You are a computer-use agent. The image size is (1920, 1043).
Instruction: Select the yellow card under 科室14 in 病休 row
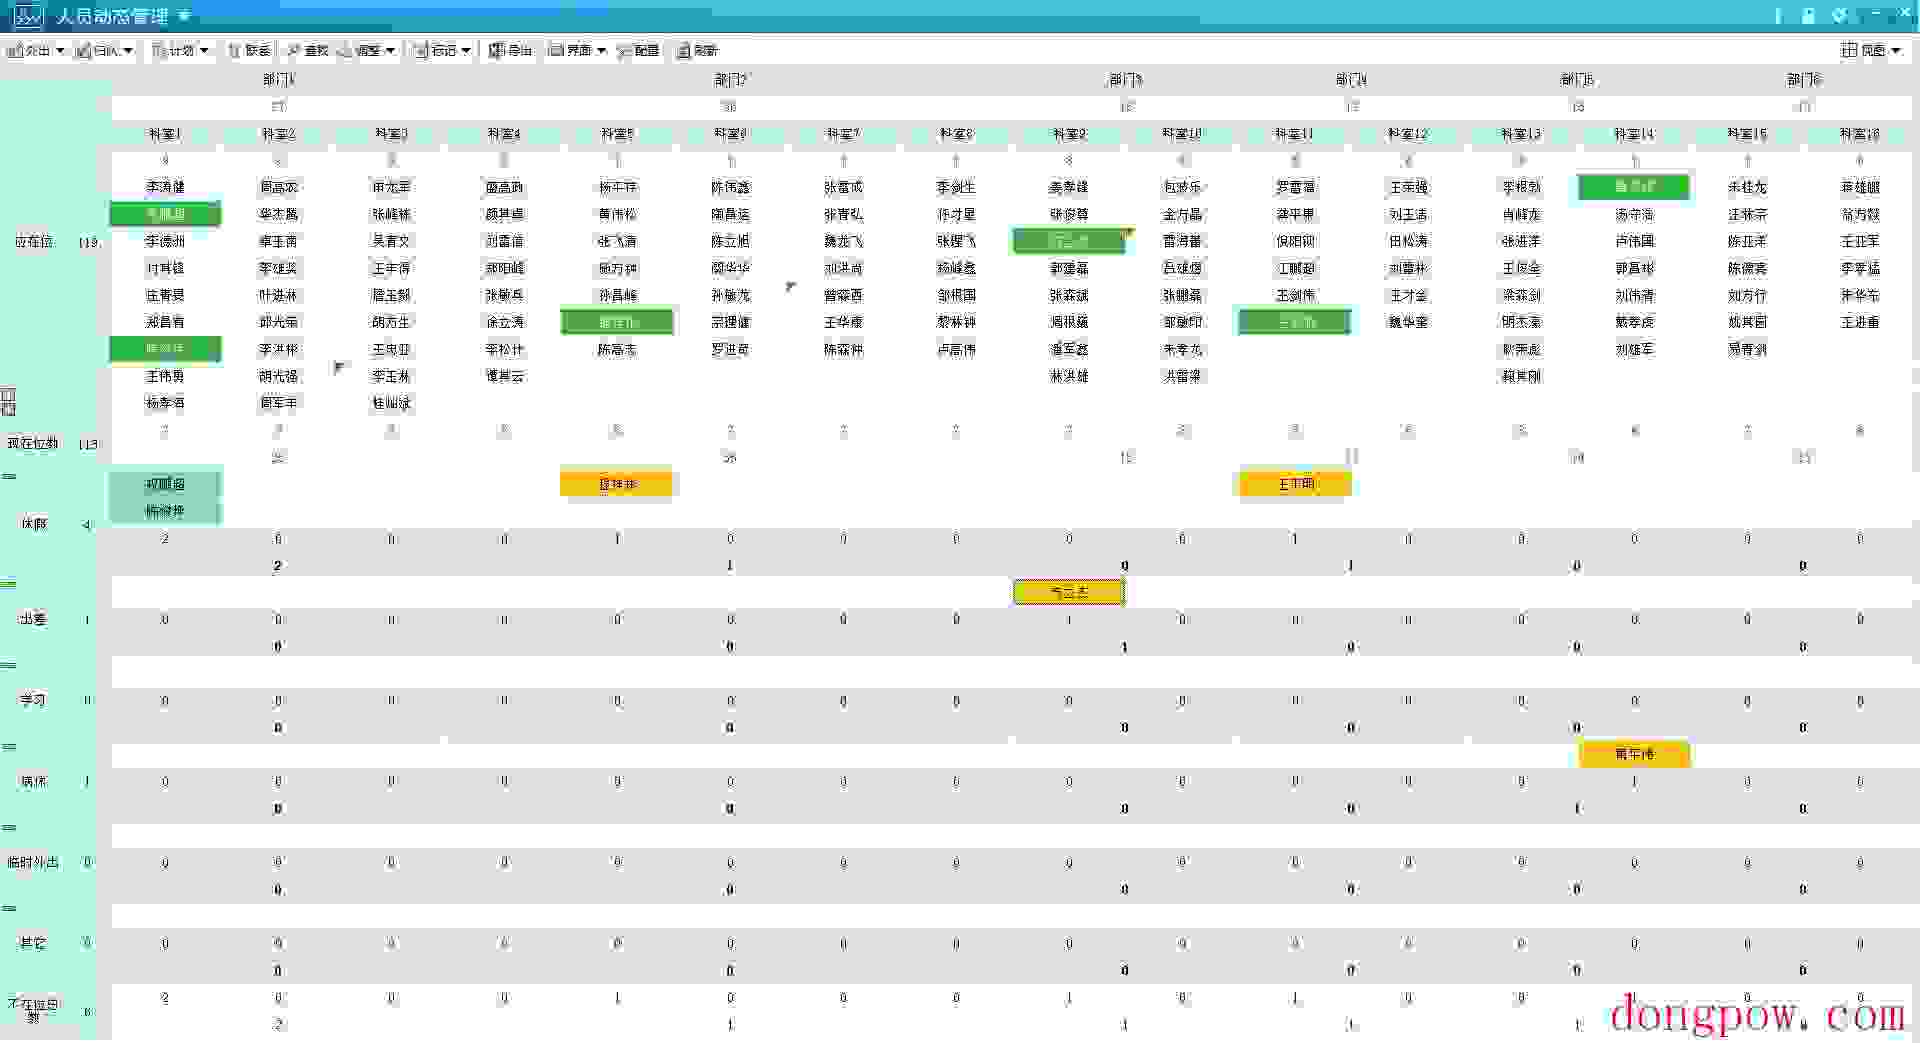click(x=1635, y=754)
